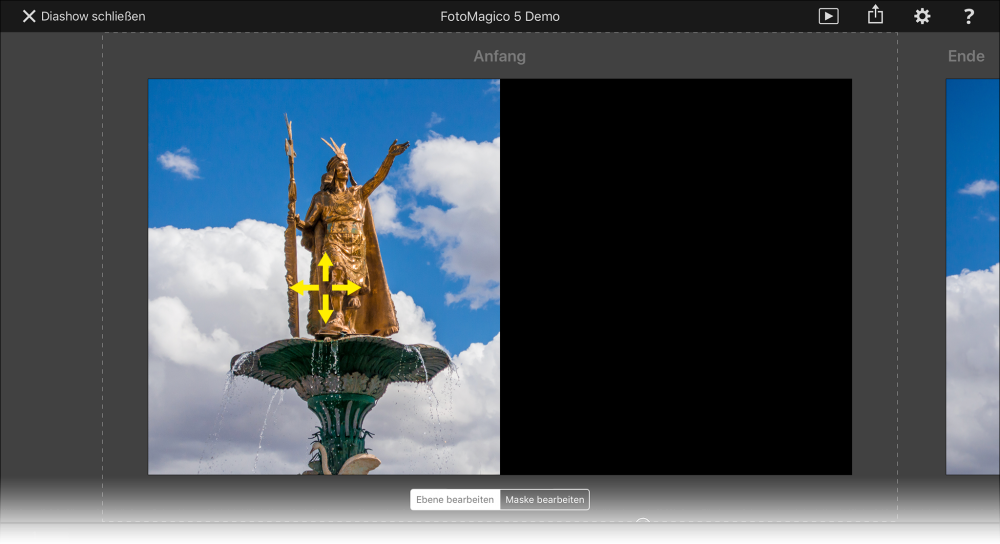Click the FotoMagico 5 Demo title
Image resolution: width=1000 pixels, height=544 pixels.
click(x=500, y=17)
